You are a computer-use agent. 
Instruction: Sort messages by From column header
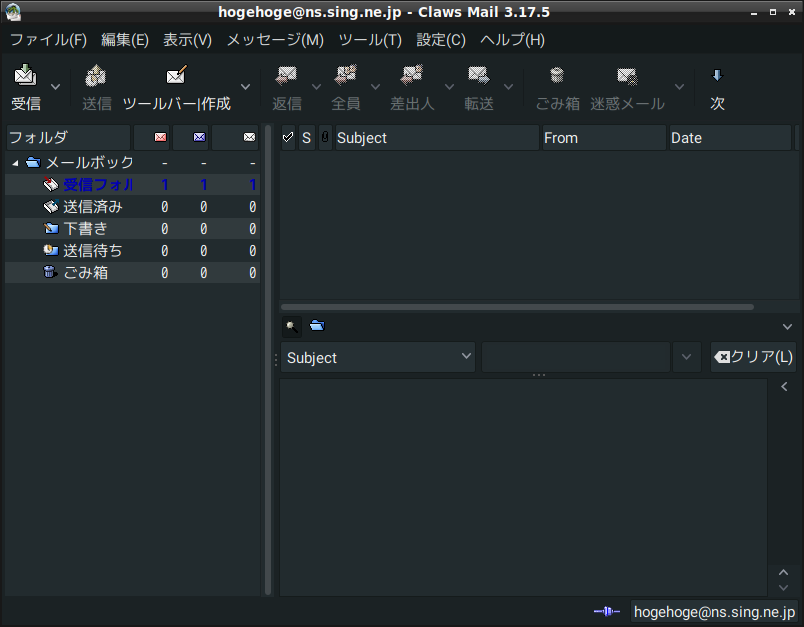pyautogui.click(x=604, y=137)
